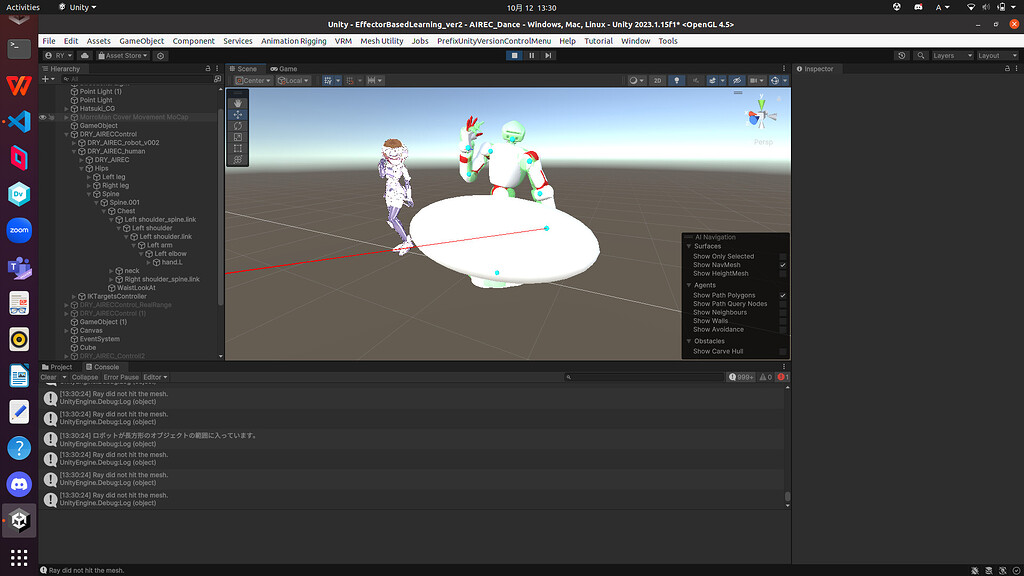Click the error count badge in the Console toolbar
The height and width of the screenshot is (576, 1024).
[781, 377]
